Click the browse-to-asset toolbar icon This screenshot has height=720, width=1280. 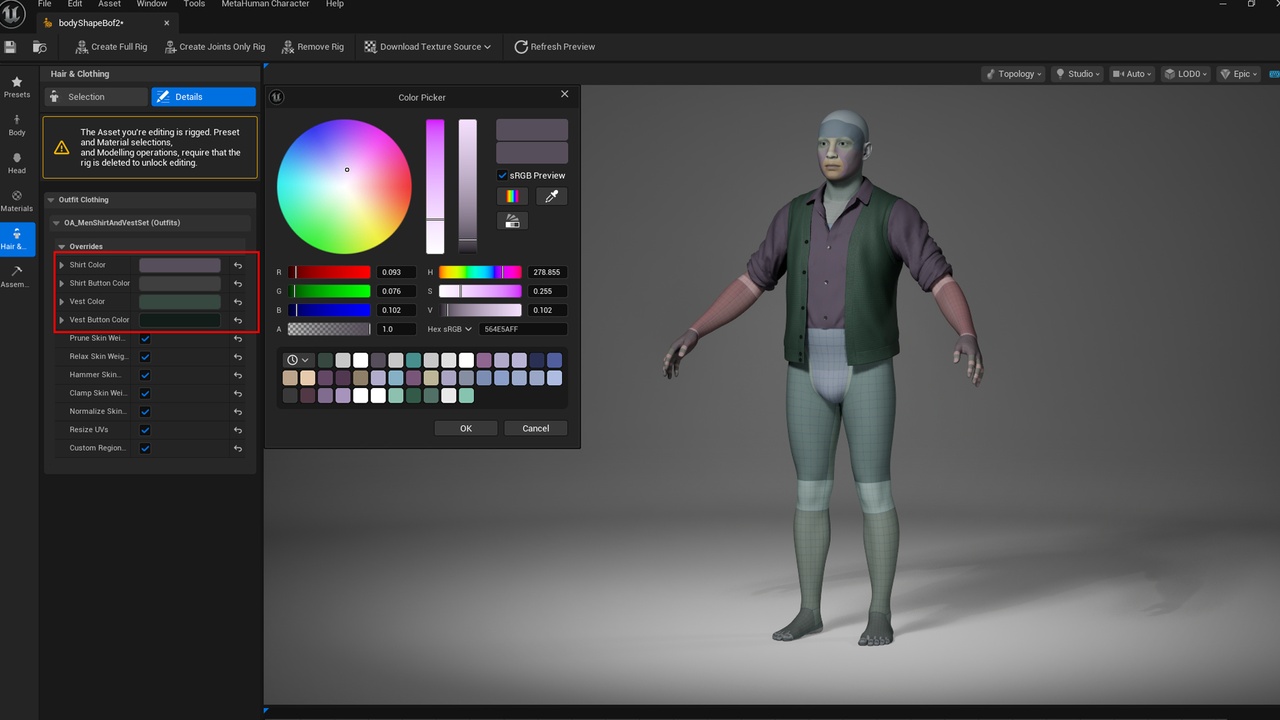(x=40, y=46)
